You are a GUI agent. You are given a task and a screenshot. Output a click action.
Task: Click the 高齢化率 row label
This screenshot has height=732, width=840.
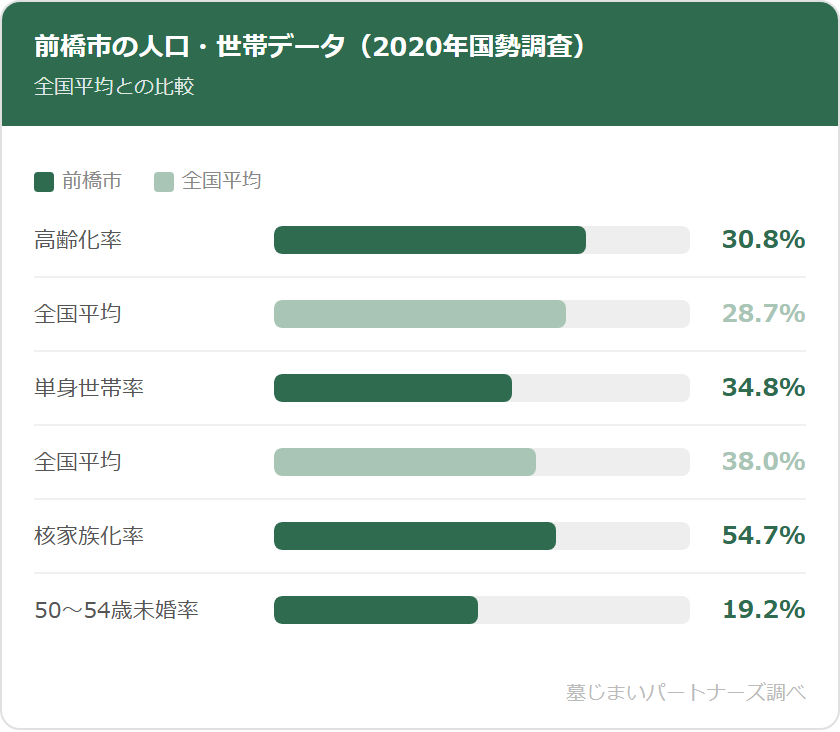click(x=78, y=240)
